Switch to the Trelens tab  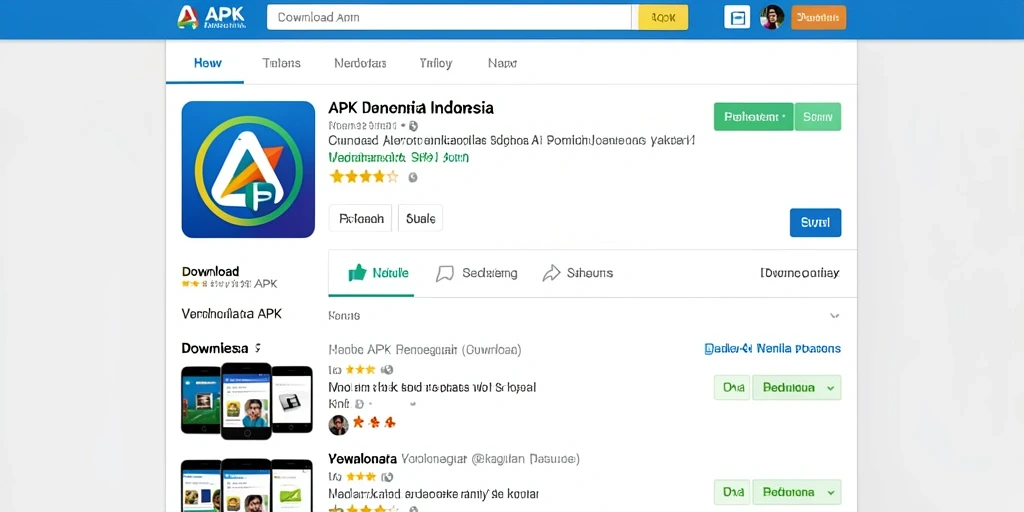click(281, 63)
